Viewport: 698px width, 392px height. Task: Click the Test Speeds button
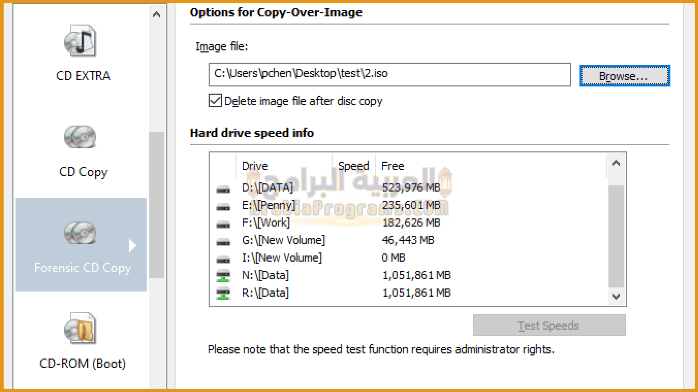pyautogui.click(x=549, y=325)
